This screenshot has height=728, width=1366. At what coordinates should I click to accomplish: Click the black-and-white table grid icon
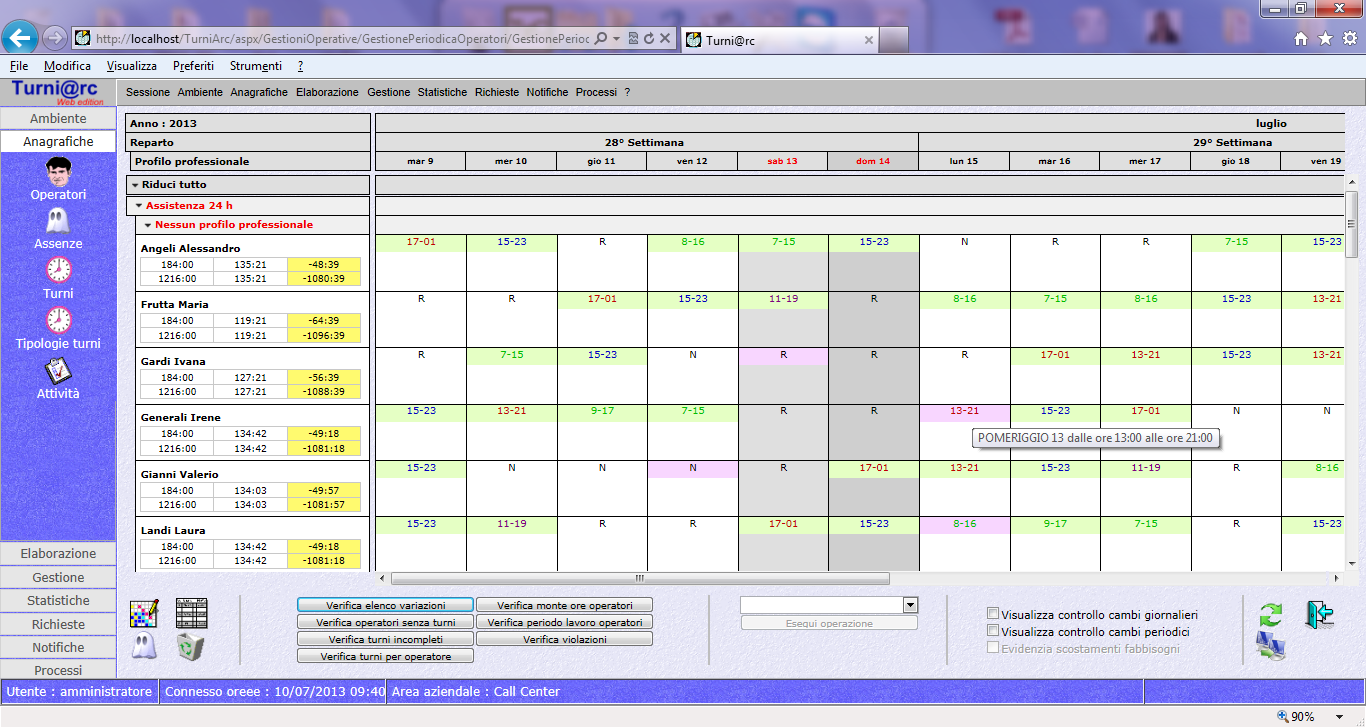click(191, 613)
